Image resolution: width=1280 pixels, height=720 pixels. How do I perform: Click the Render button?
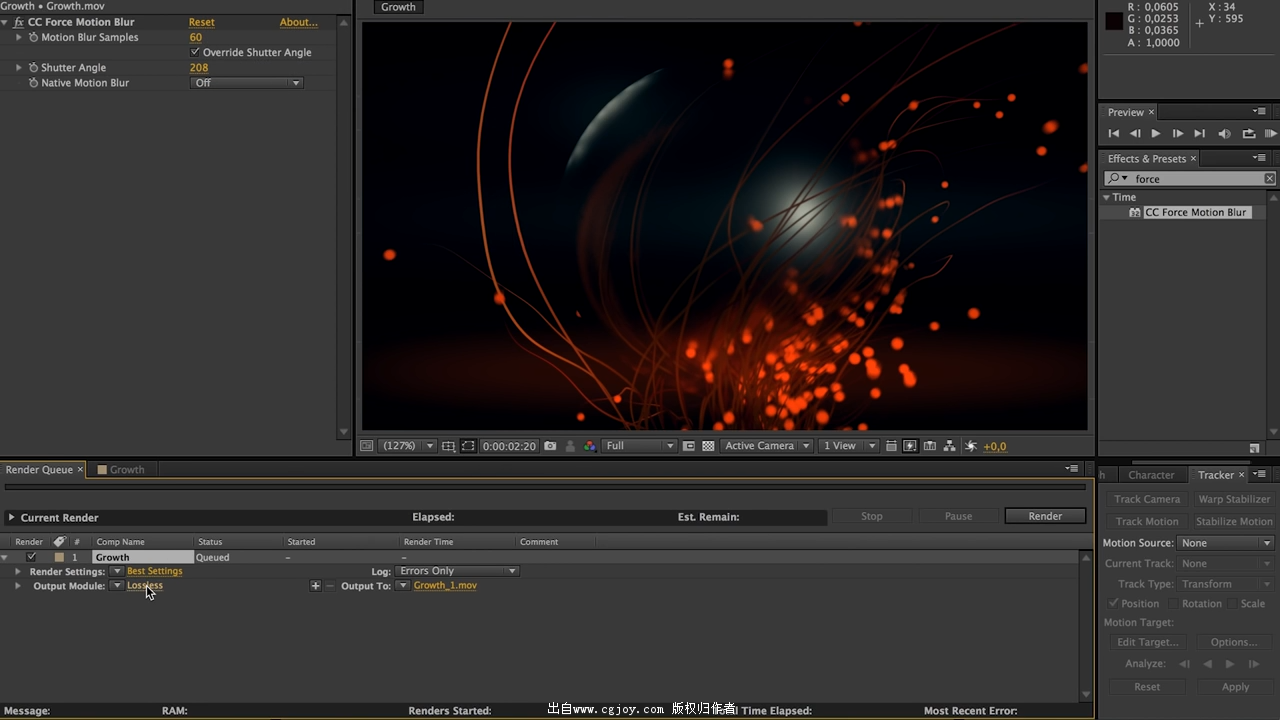tap(1045, 516)
